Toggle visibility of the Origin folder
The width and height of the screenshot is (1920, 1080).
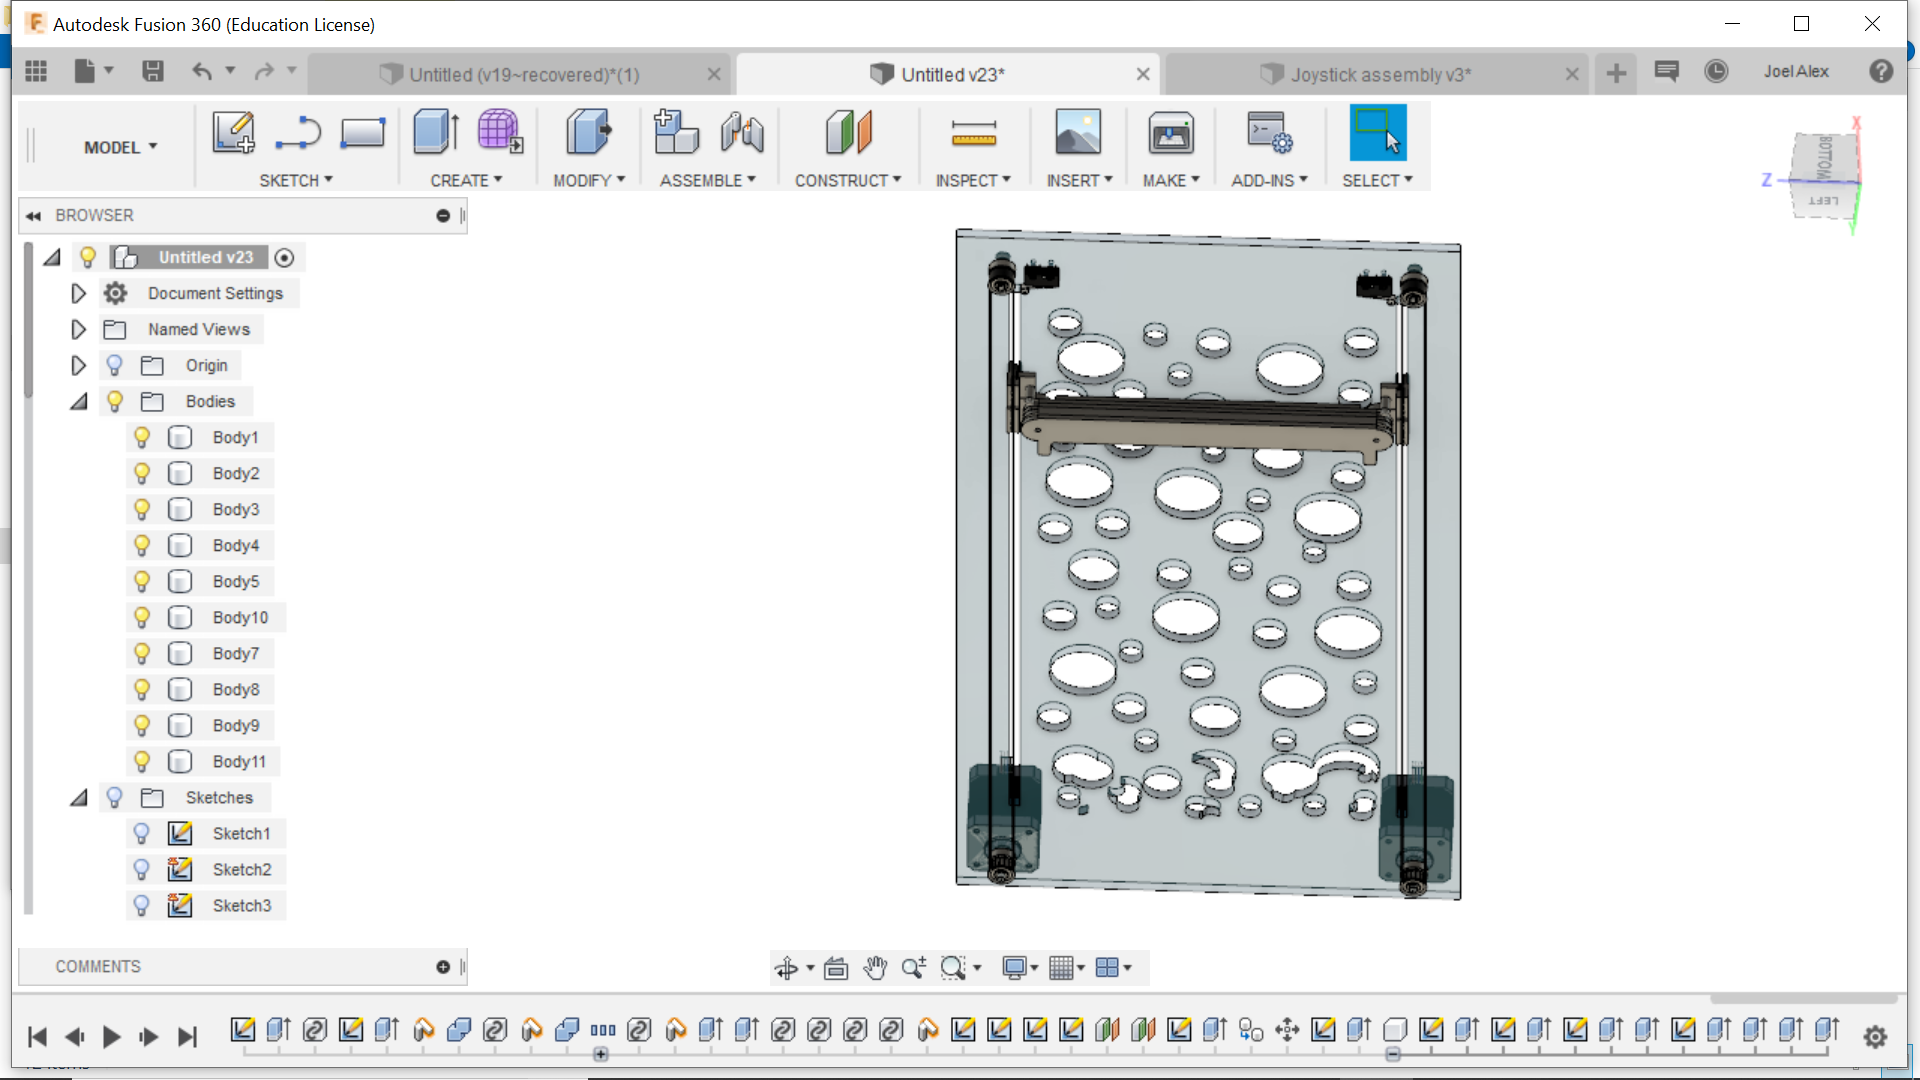[115, 365]
